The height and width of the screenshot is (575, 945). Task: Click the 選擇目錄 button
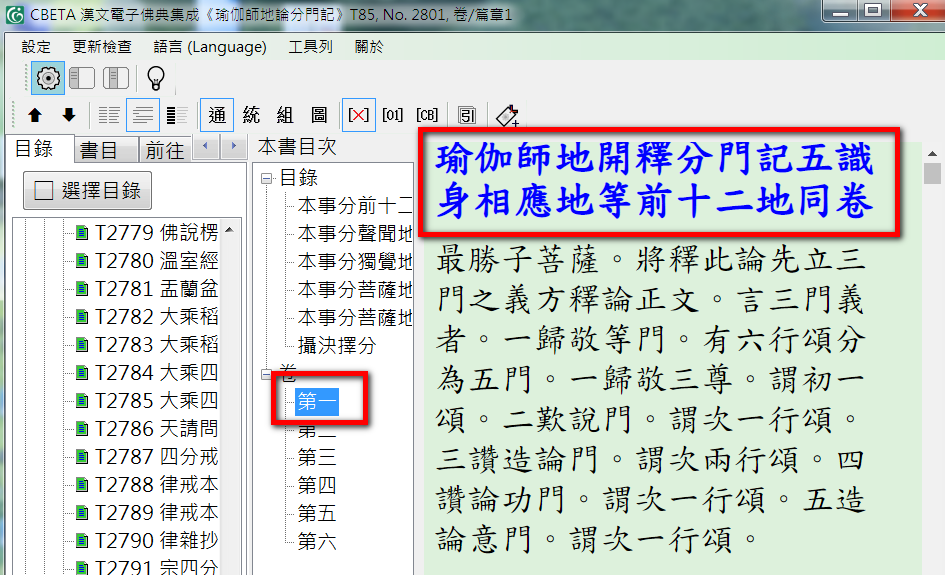[87, 190]
